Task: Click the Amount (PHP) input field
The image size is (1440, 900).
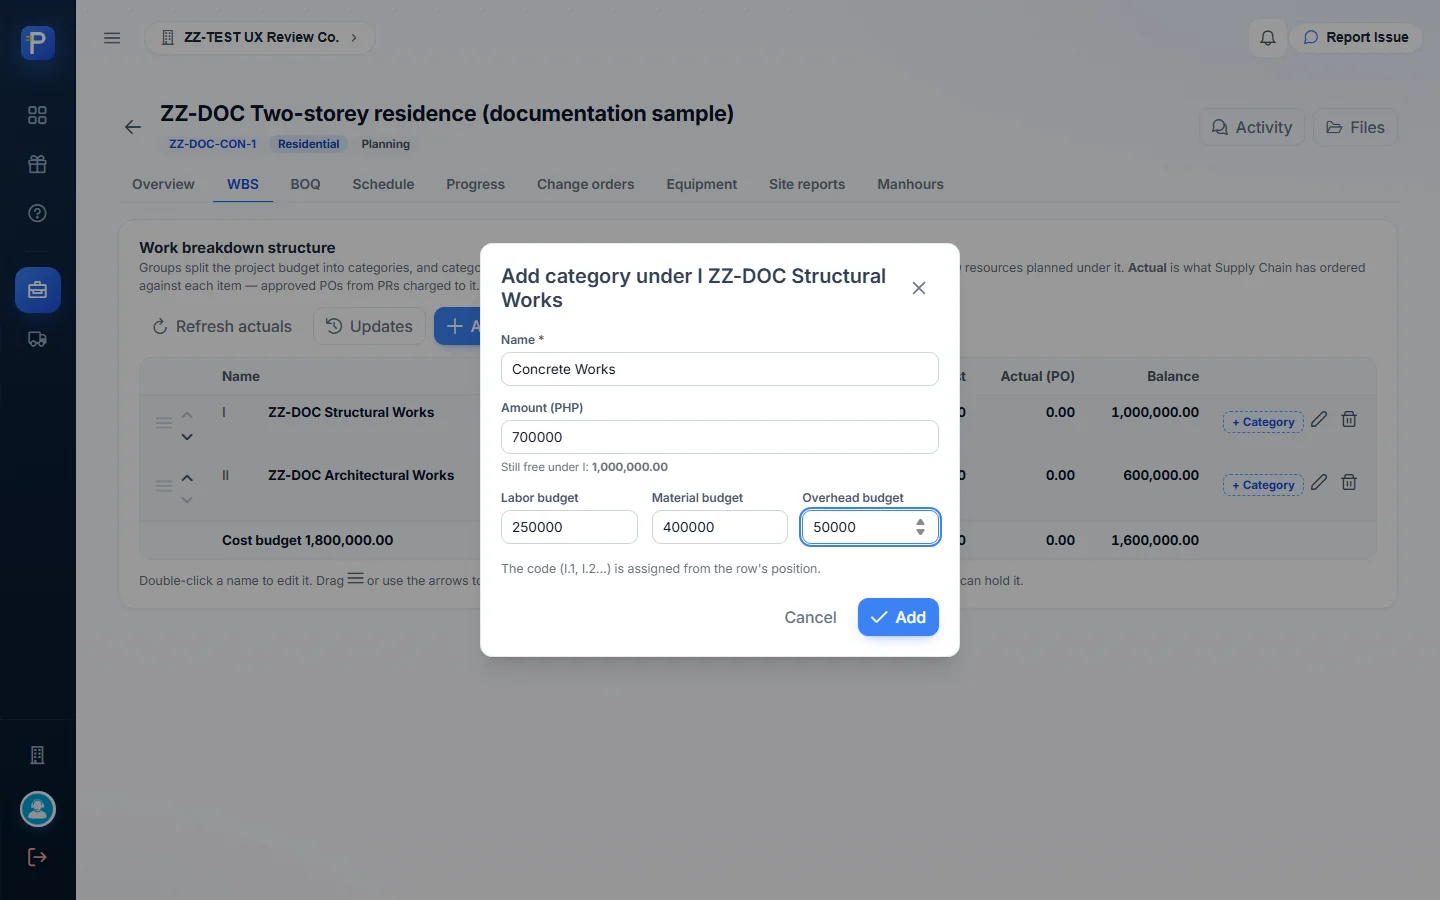Action: pyautogui.click(x=720, y=437)
